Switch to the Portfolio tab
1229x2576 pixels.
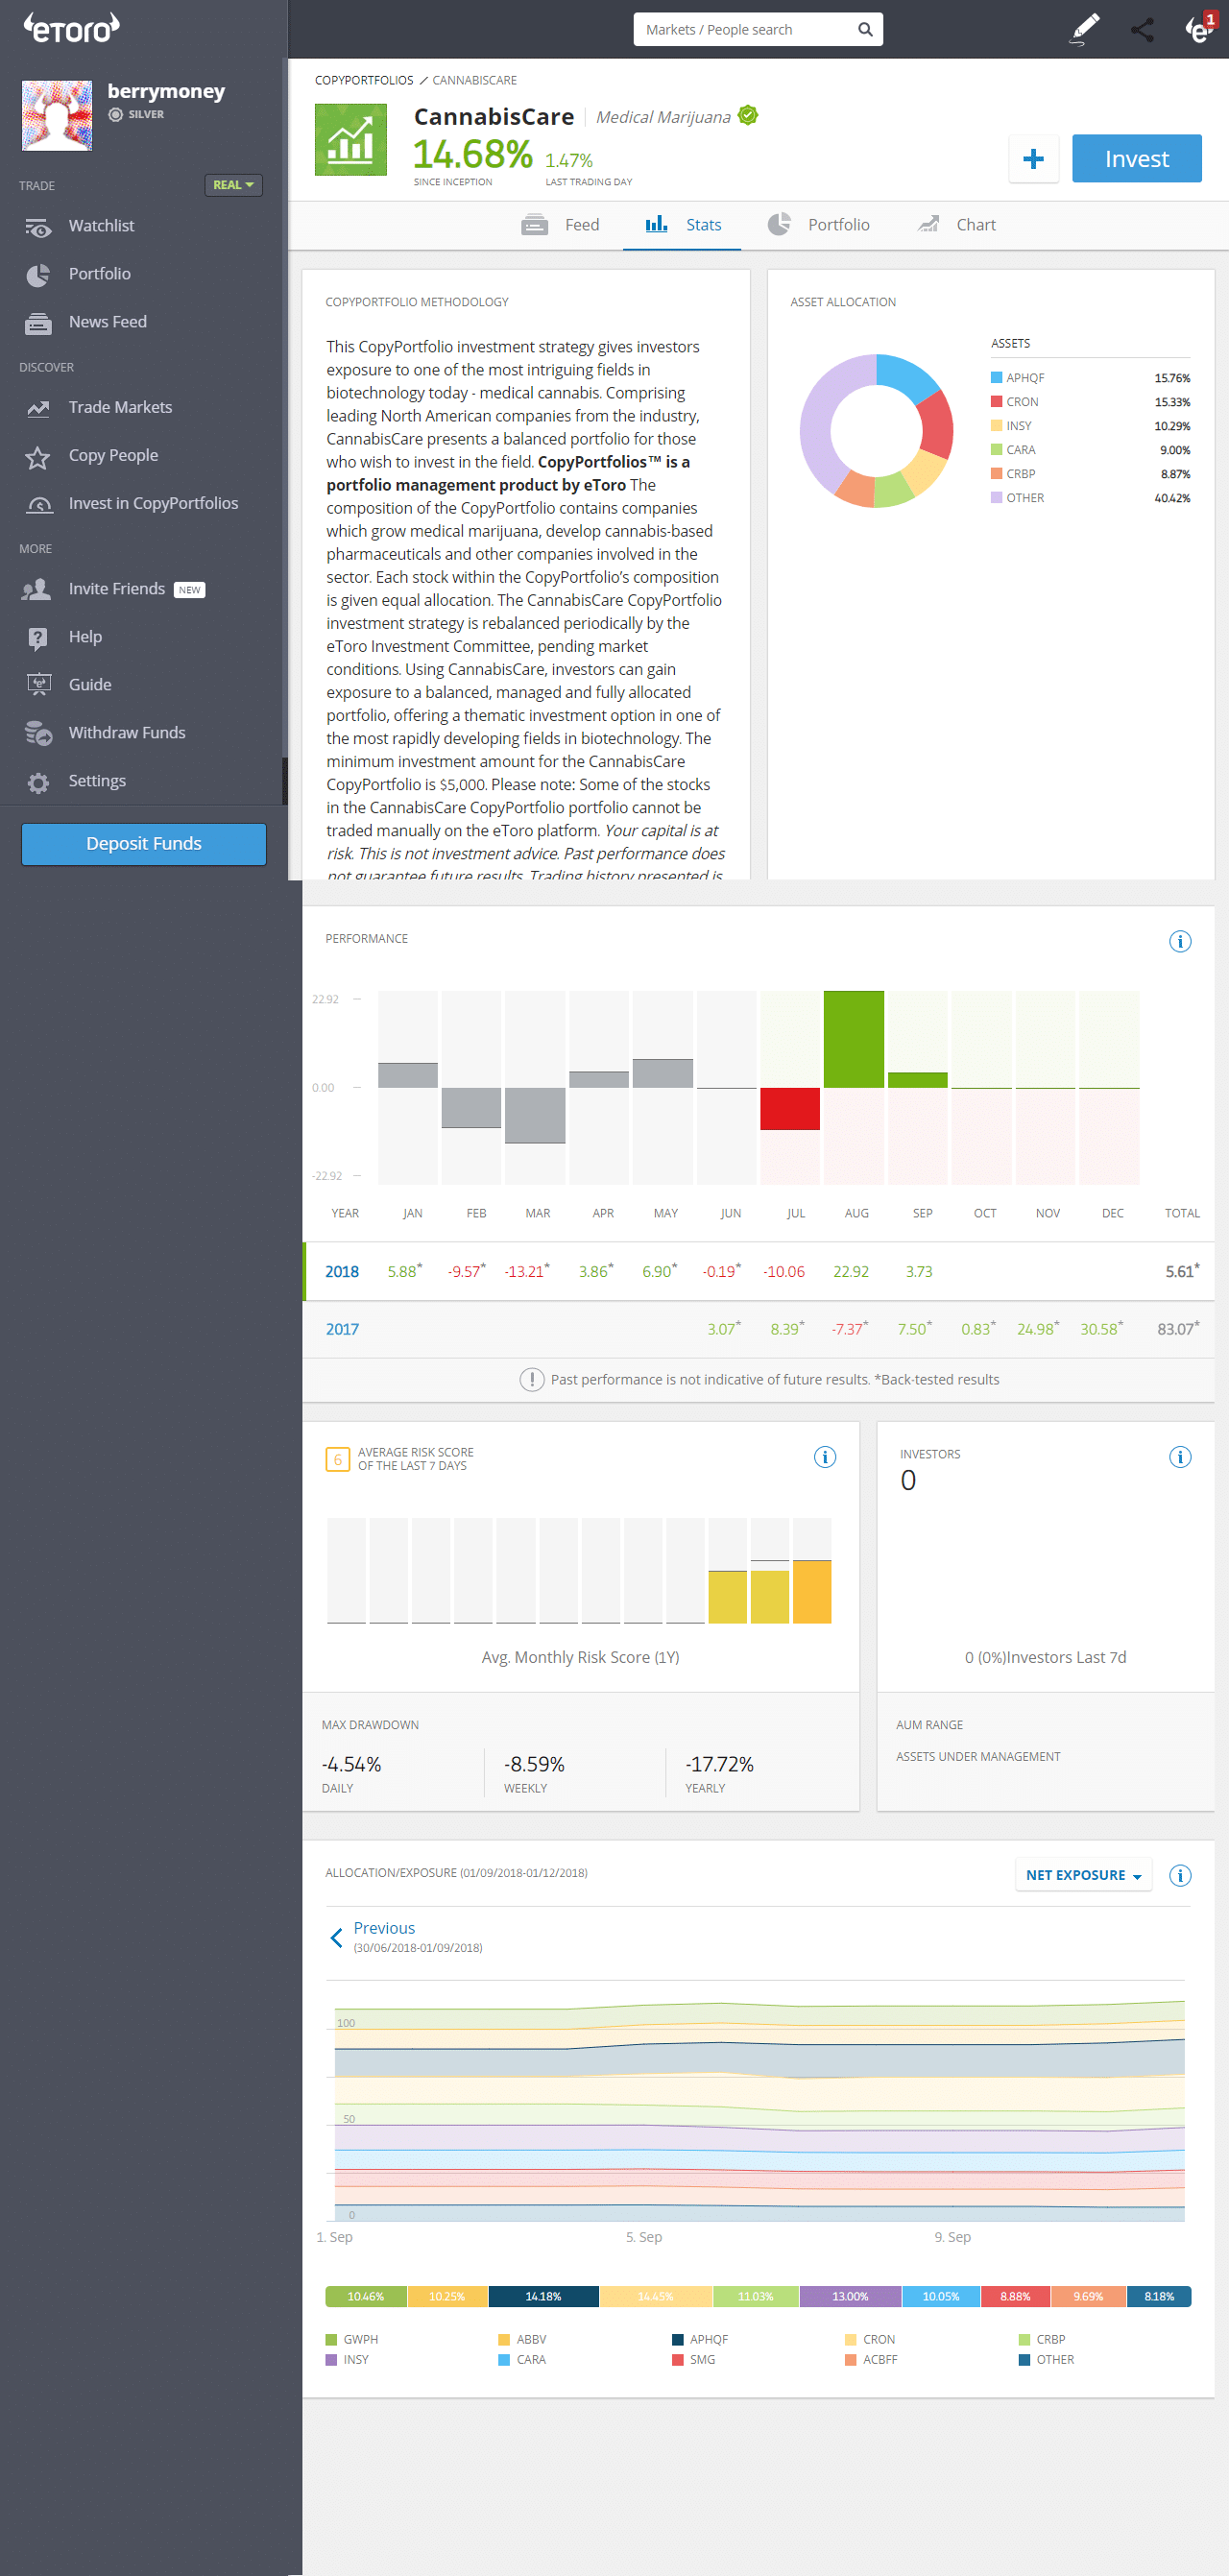(819, 225)
